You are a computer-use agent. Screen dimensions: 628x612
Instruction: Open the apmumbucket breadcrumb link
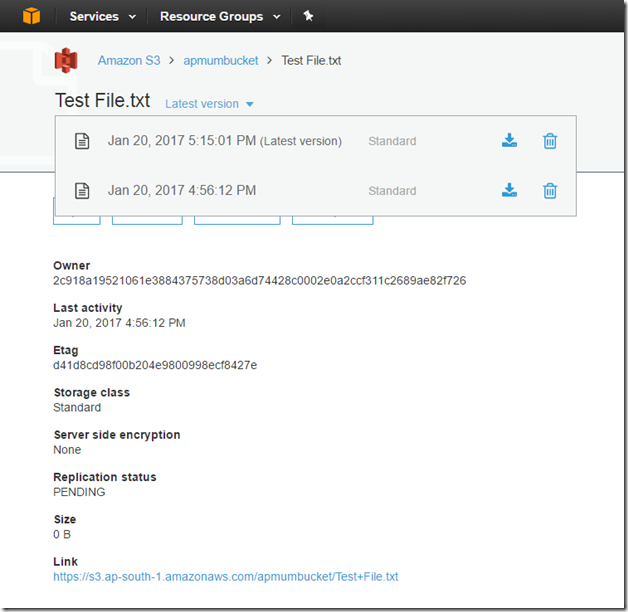pos(221,60)
